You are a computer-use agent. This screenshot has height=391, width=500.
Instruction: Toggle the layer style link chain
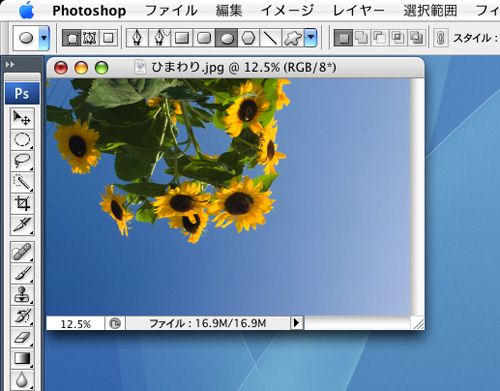tap(440, 38)
